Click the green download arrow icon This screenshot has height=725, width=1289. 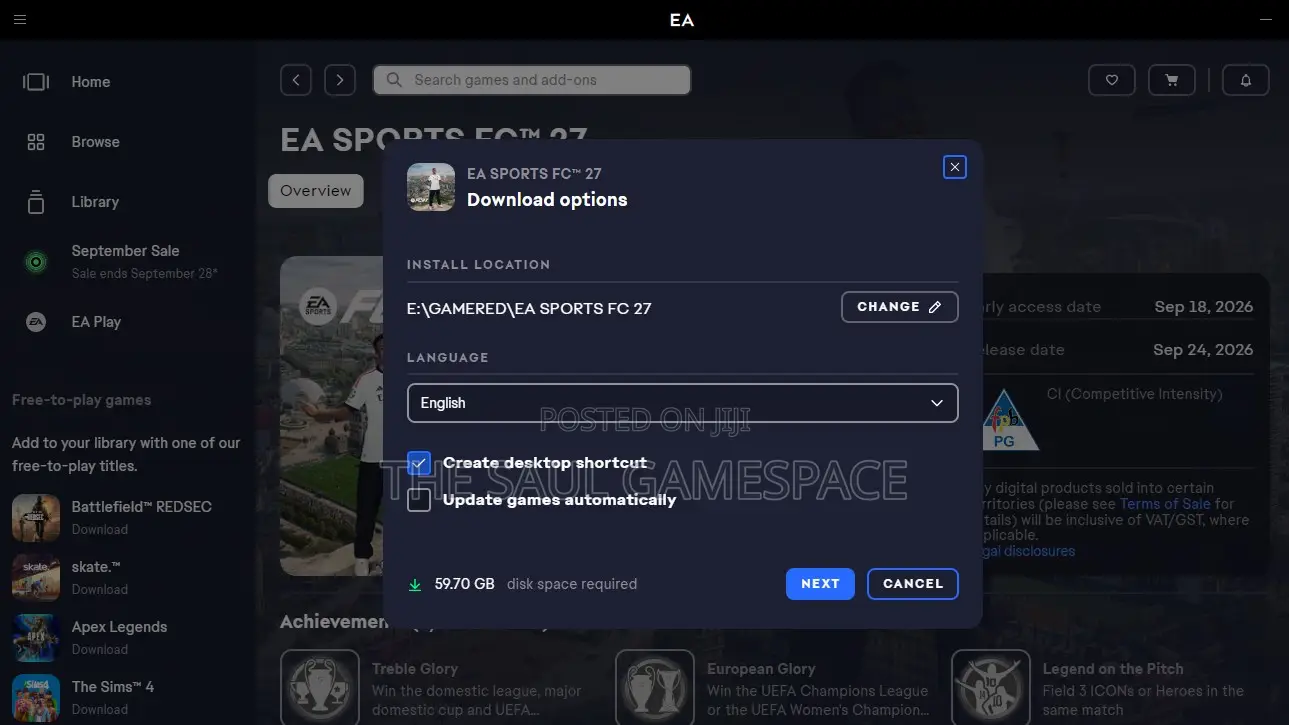(x=415, y=585)
